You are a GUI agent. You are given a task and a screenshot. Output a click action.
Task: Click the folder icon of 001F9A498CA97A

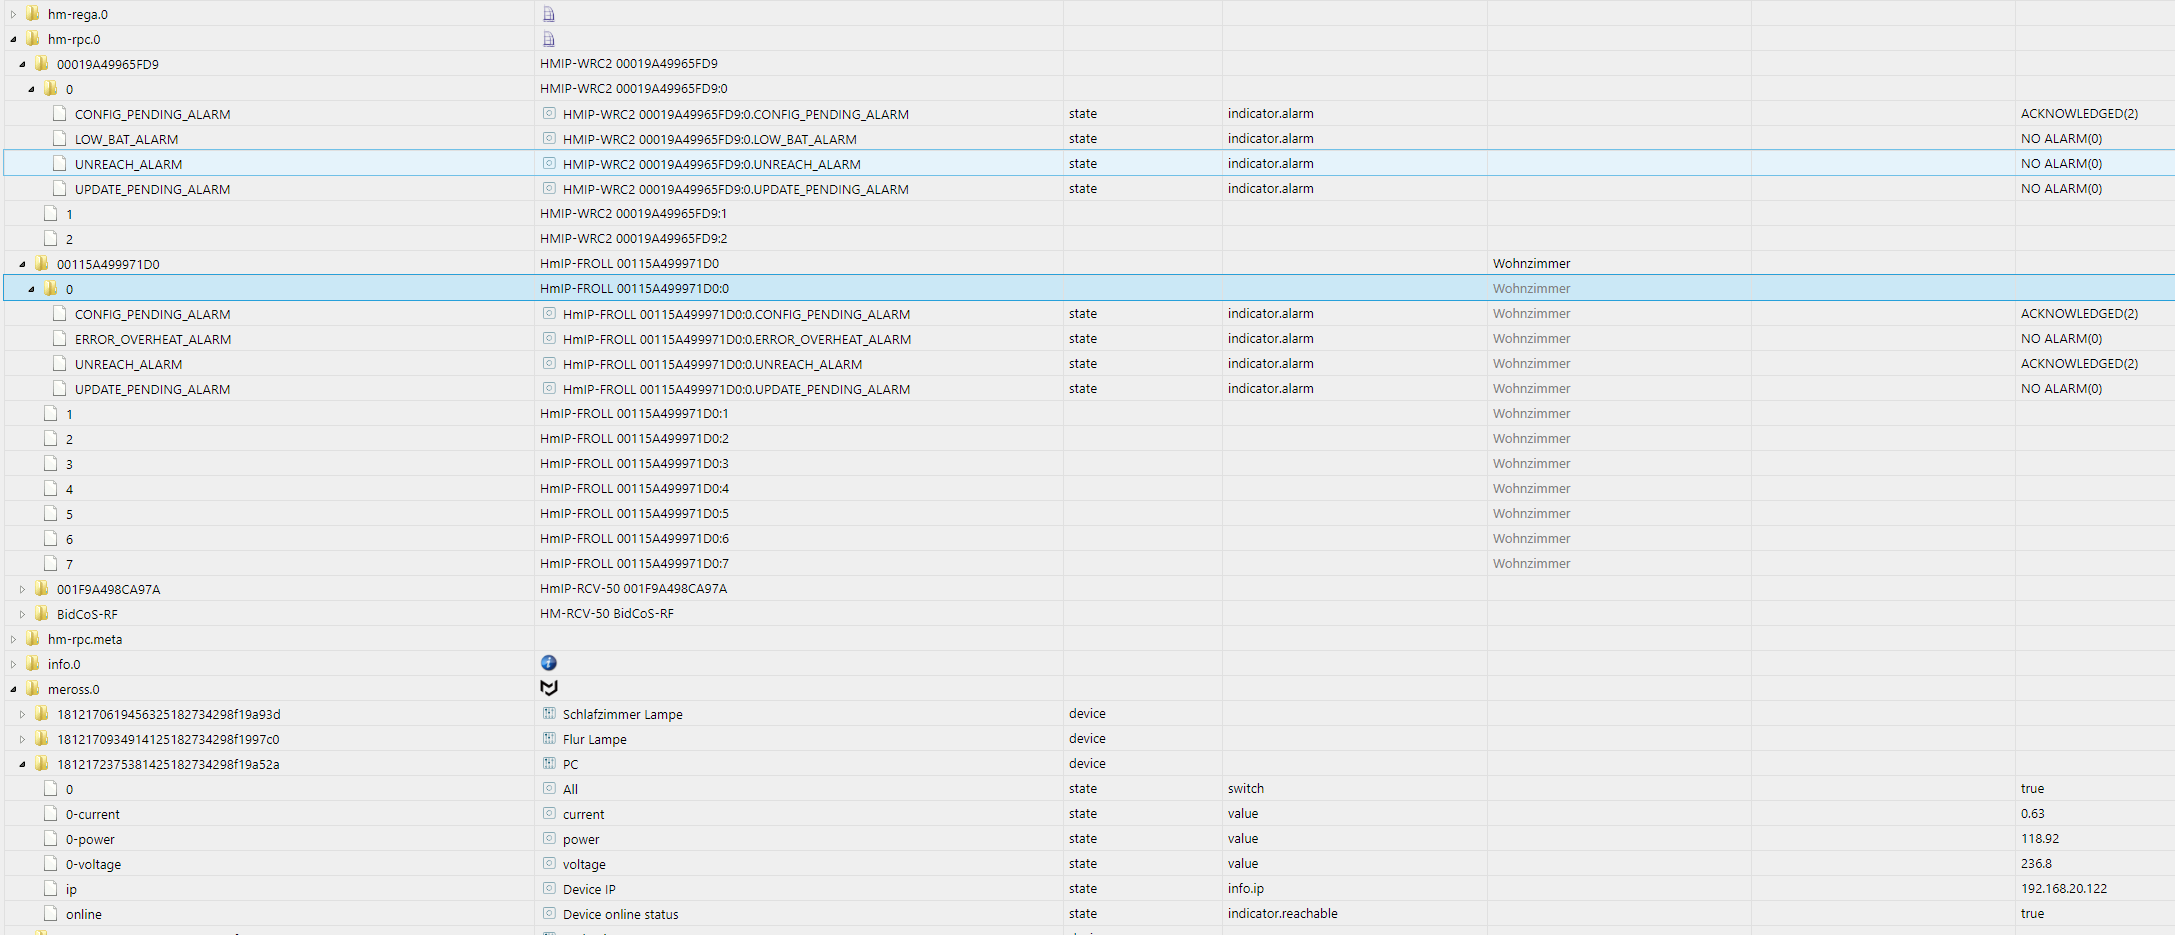(x=42, y=588)
